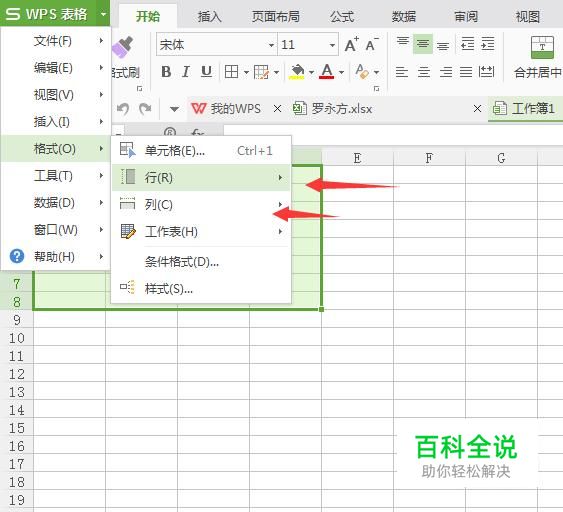
Task: Open the 编辑(E) menu
Action: point(55,68)
